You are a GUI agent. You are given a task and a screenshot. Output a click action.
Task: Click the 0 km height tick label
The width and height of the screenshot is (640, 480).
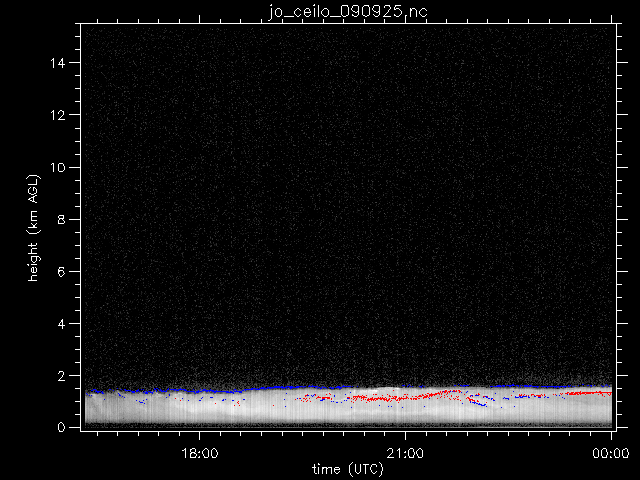(65, 427)
